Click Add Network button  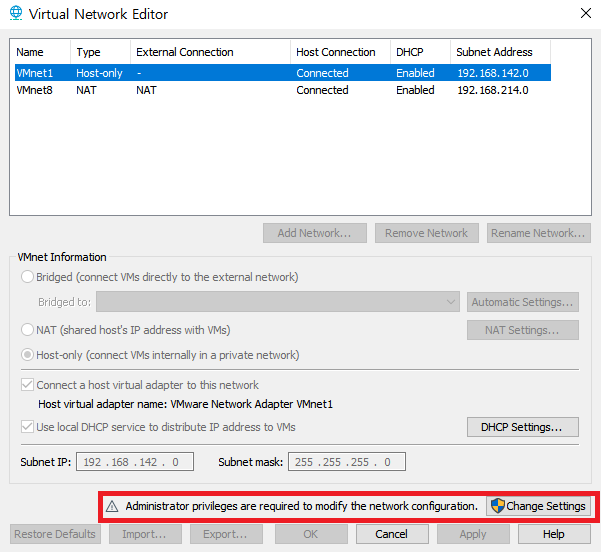click(315, 233)
